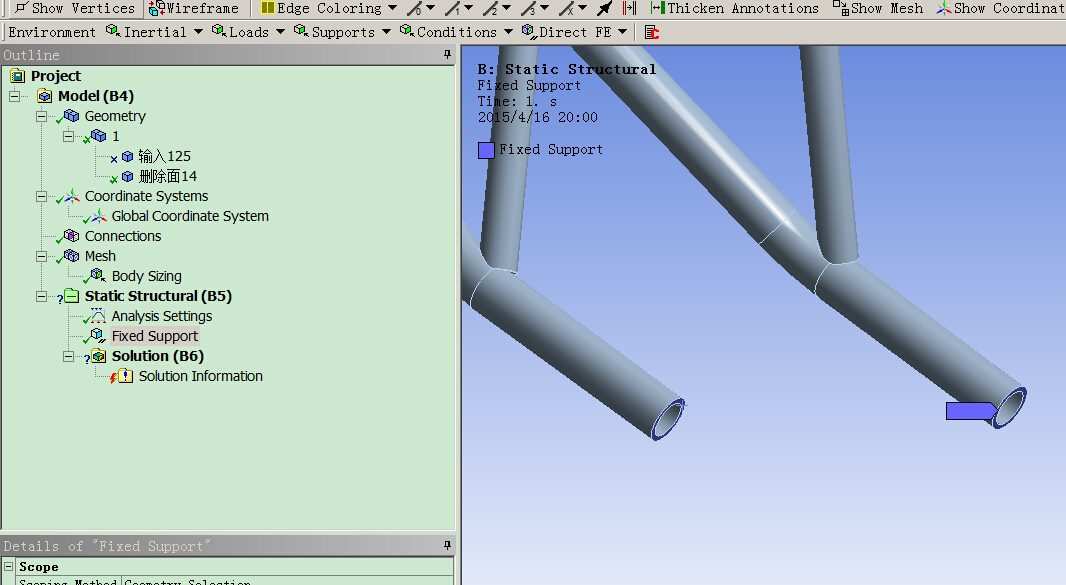1066x585 pixels.
Task: Collapse the Coordinate Systems branch
Action: 41,196
